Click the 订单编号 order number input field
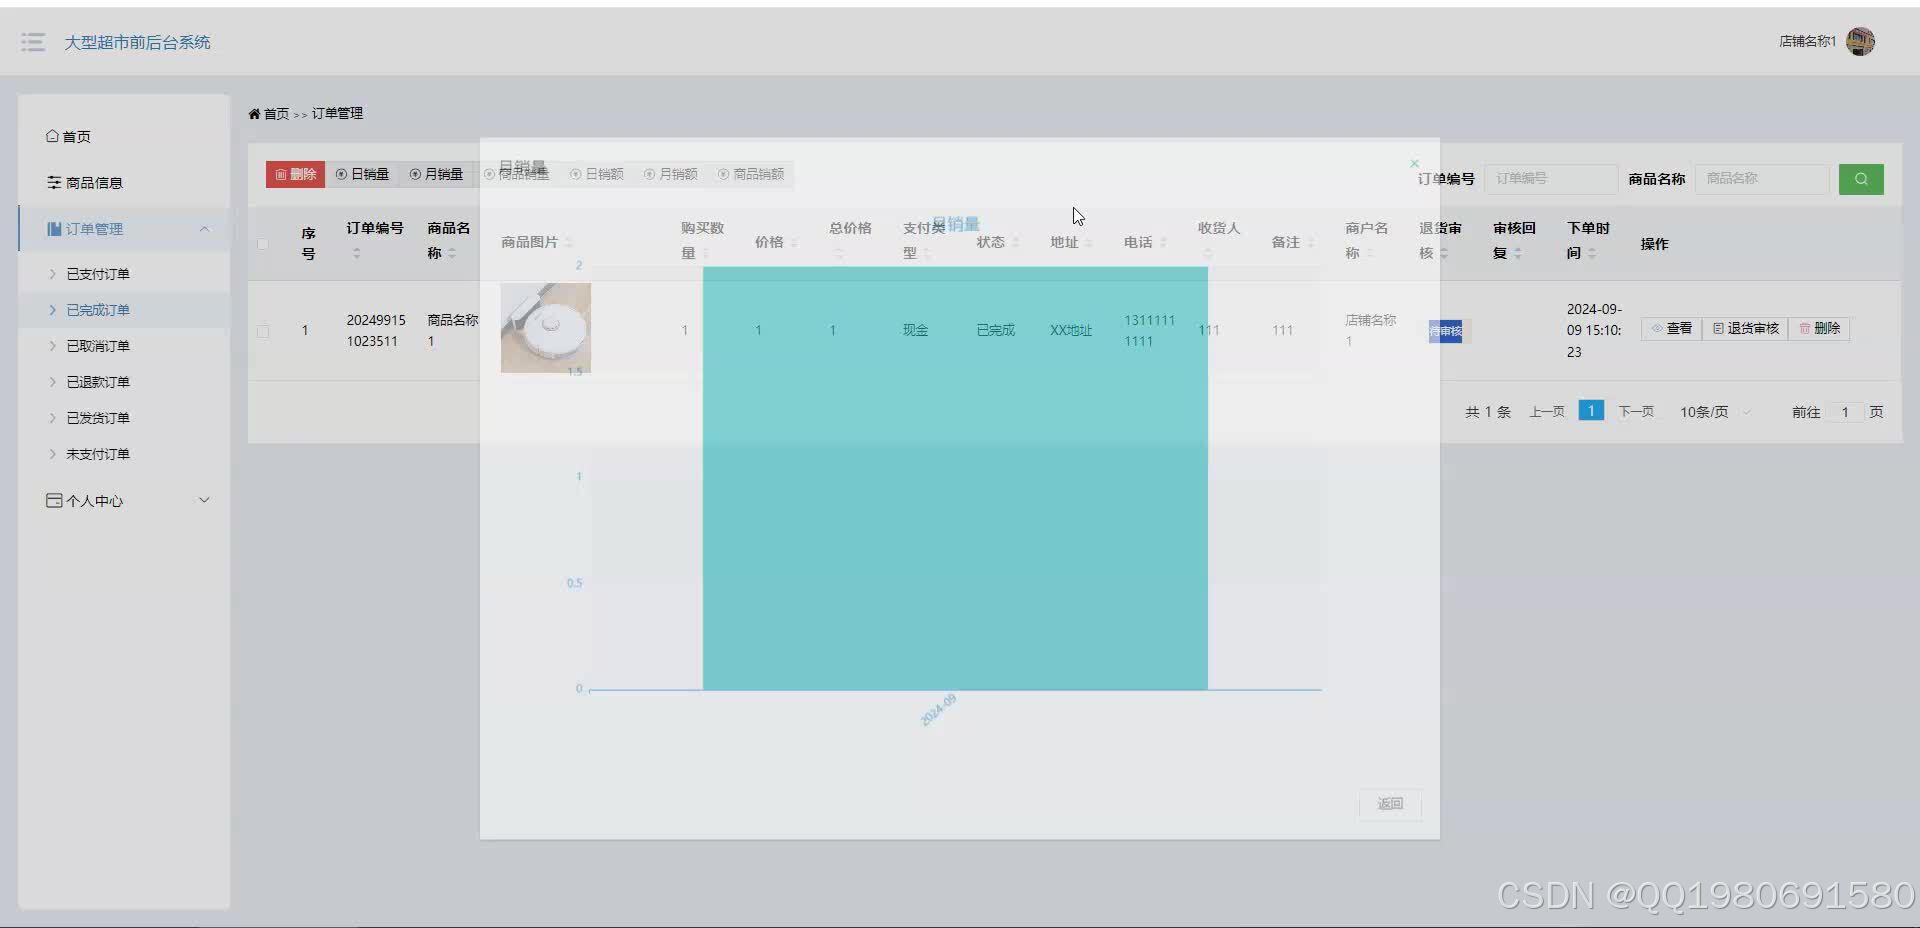The height and width of the screenshot is (928, 1920). (x=1550, y=178)
